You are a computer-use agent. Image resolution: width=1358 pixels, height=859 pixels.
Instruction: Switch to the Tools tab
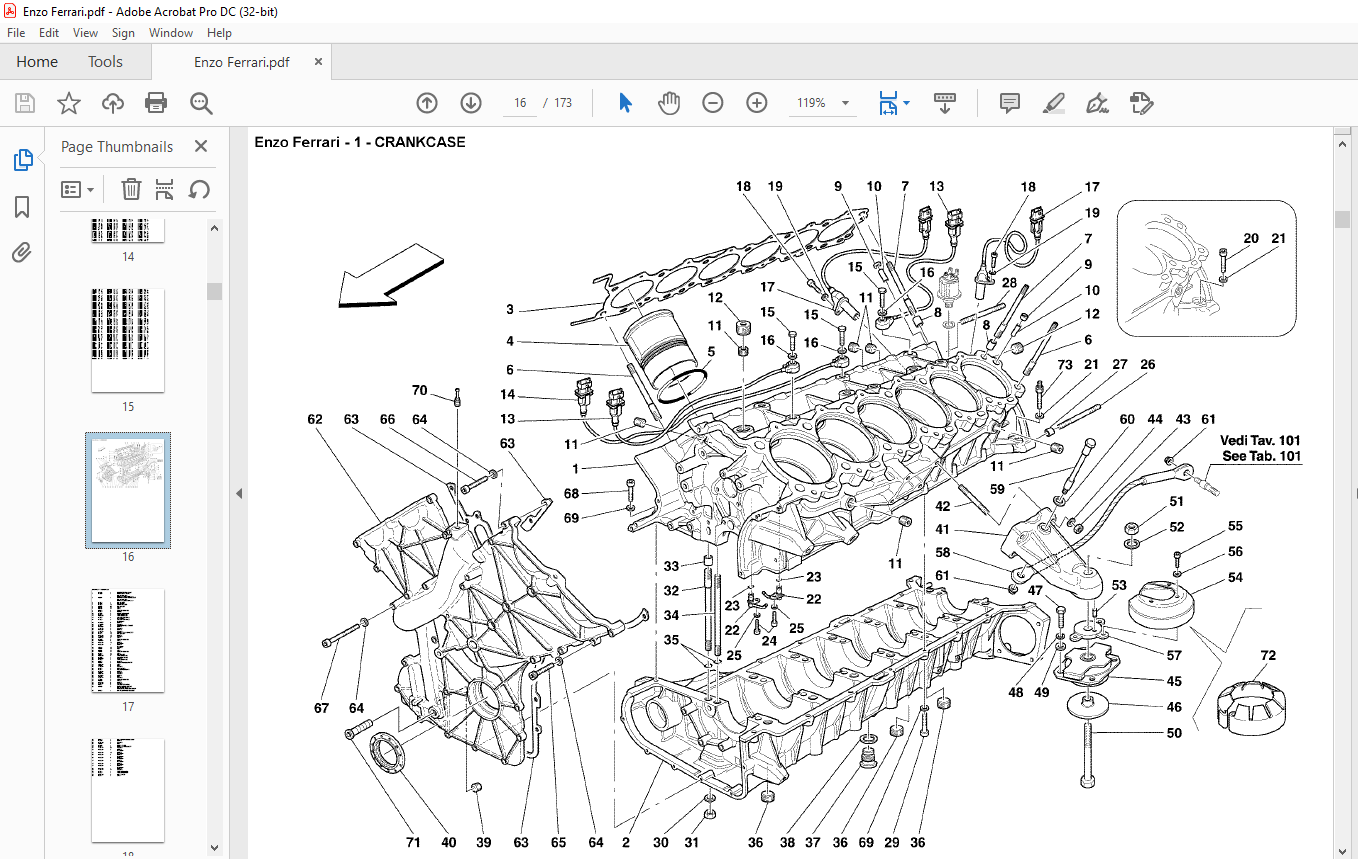click(105, 62)
